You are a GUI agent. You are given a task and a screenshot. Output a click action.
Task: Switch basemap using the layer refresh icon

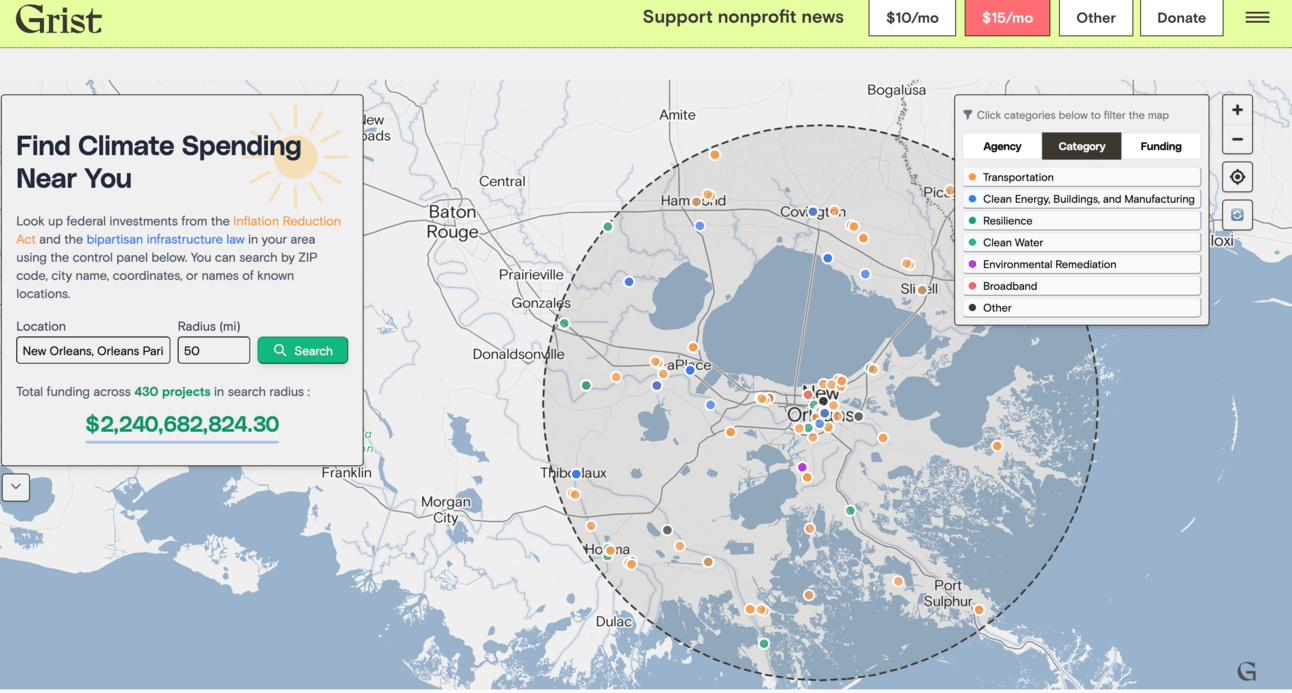click(x=1237, y=214)
